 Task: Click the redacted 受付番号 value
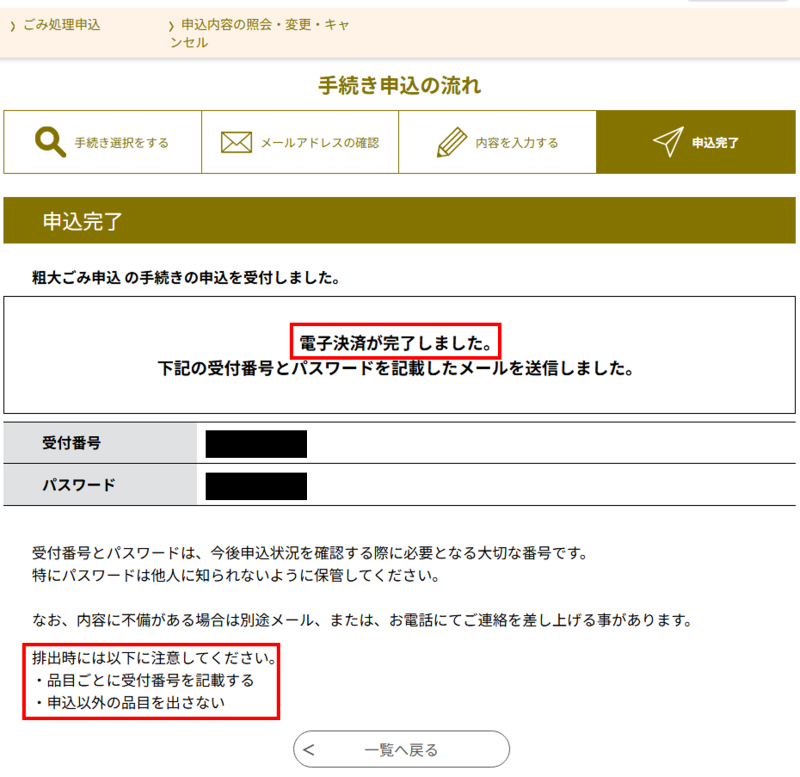point(256,444)
